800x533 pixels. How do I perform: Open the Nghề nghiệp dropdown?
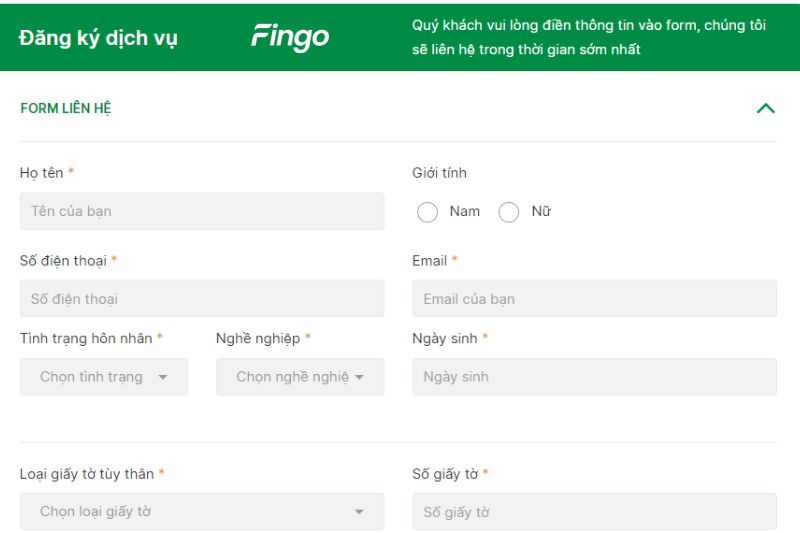point(300,377)
